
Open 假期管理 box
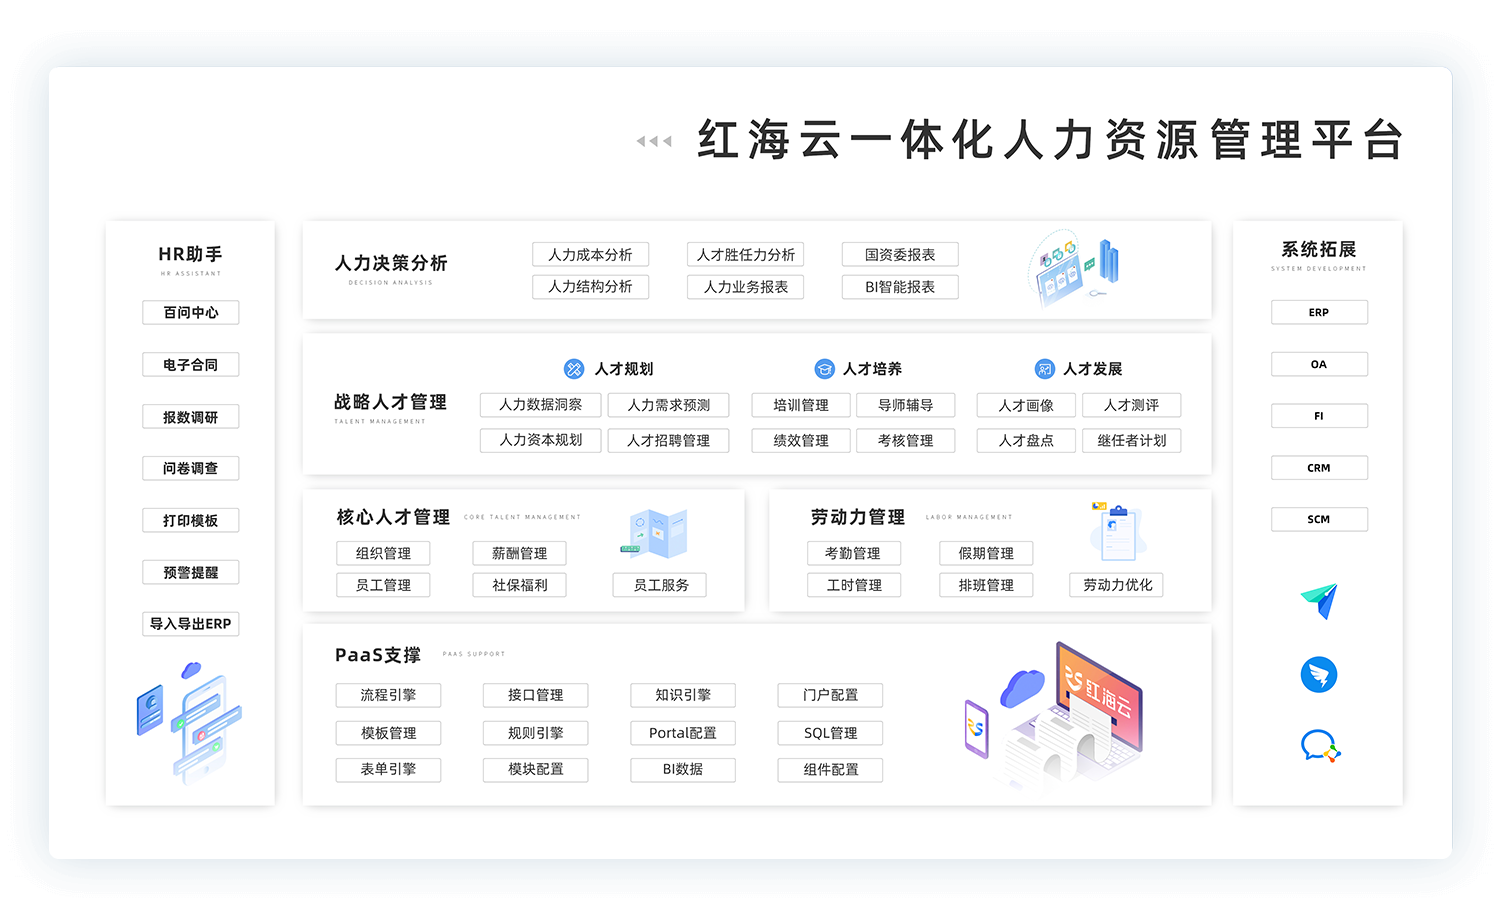click(987, 553)
